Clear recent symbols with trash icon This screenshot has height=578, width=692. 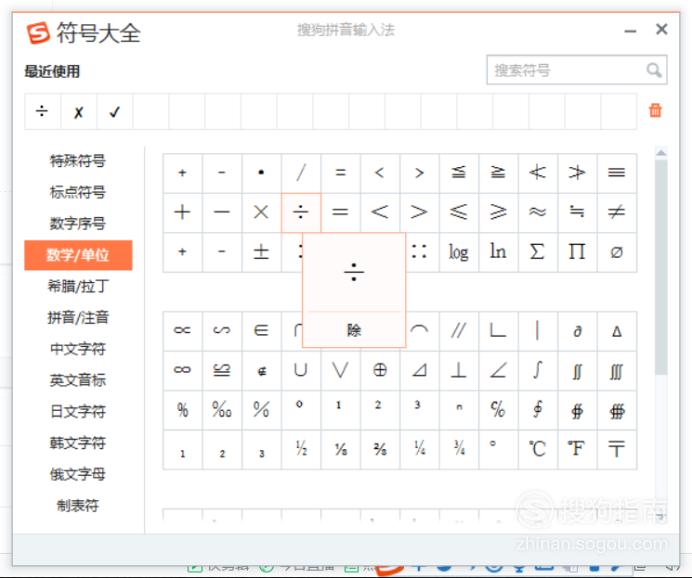655,110
